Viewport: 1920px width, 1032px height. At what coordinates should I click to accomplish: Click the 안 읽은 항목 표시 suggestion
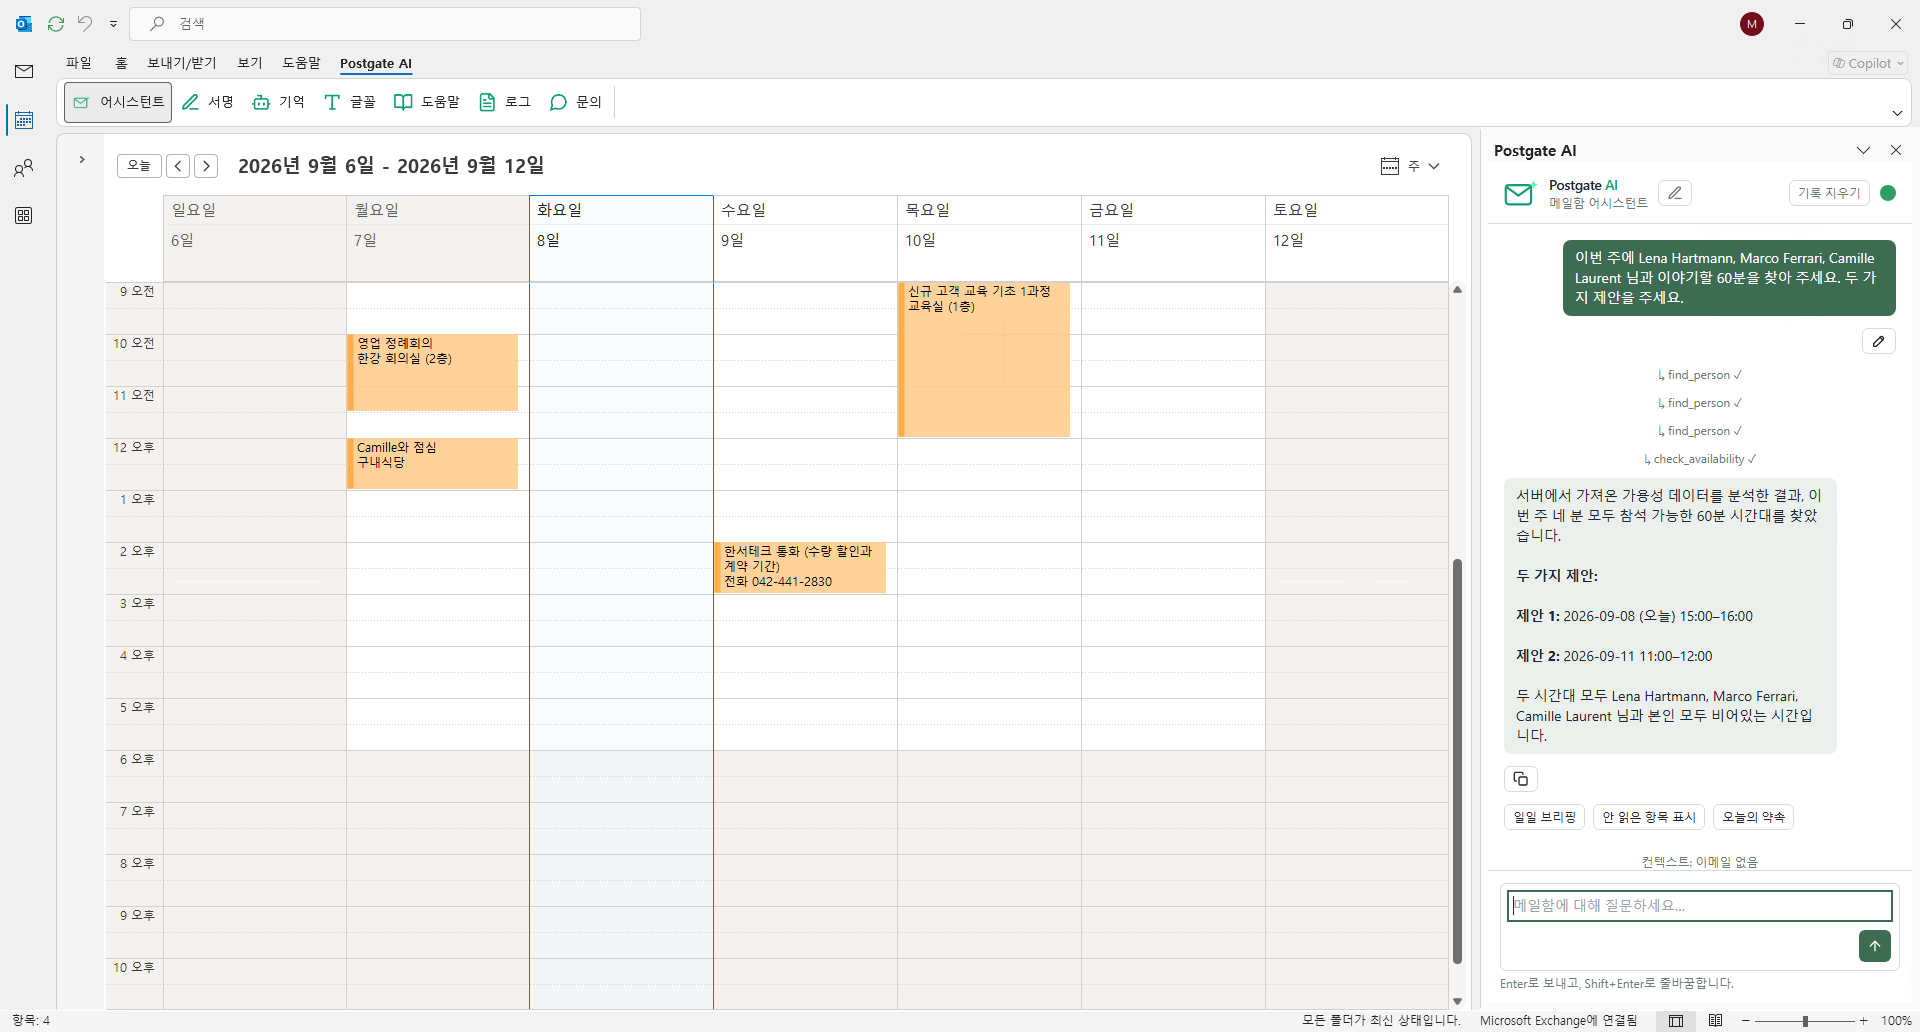tap(1649, 817)
